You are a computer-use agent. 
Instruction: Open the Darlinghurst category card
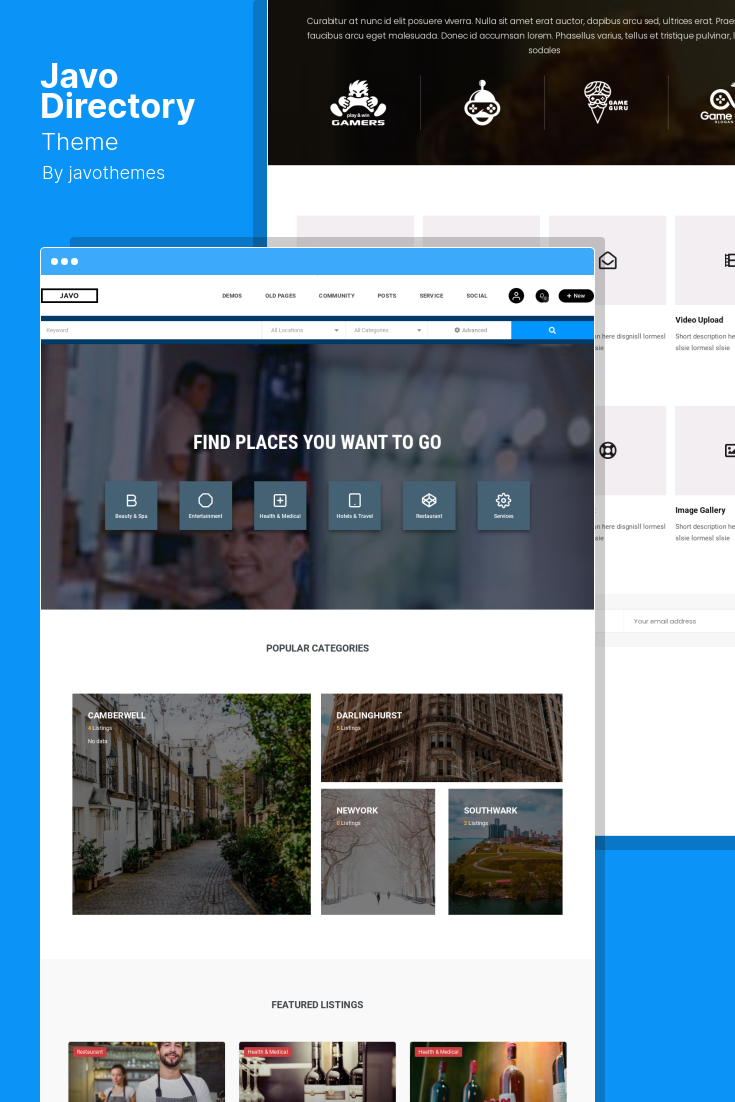click(x=442, y=738)
